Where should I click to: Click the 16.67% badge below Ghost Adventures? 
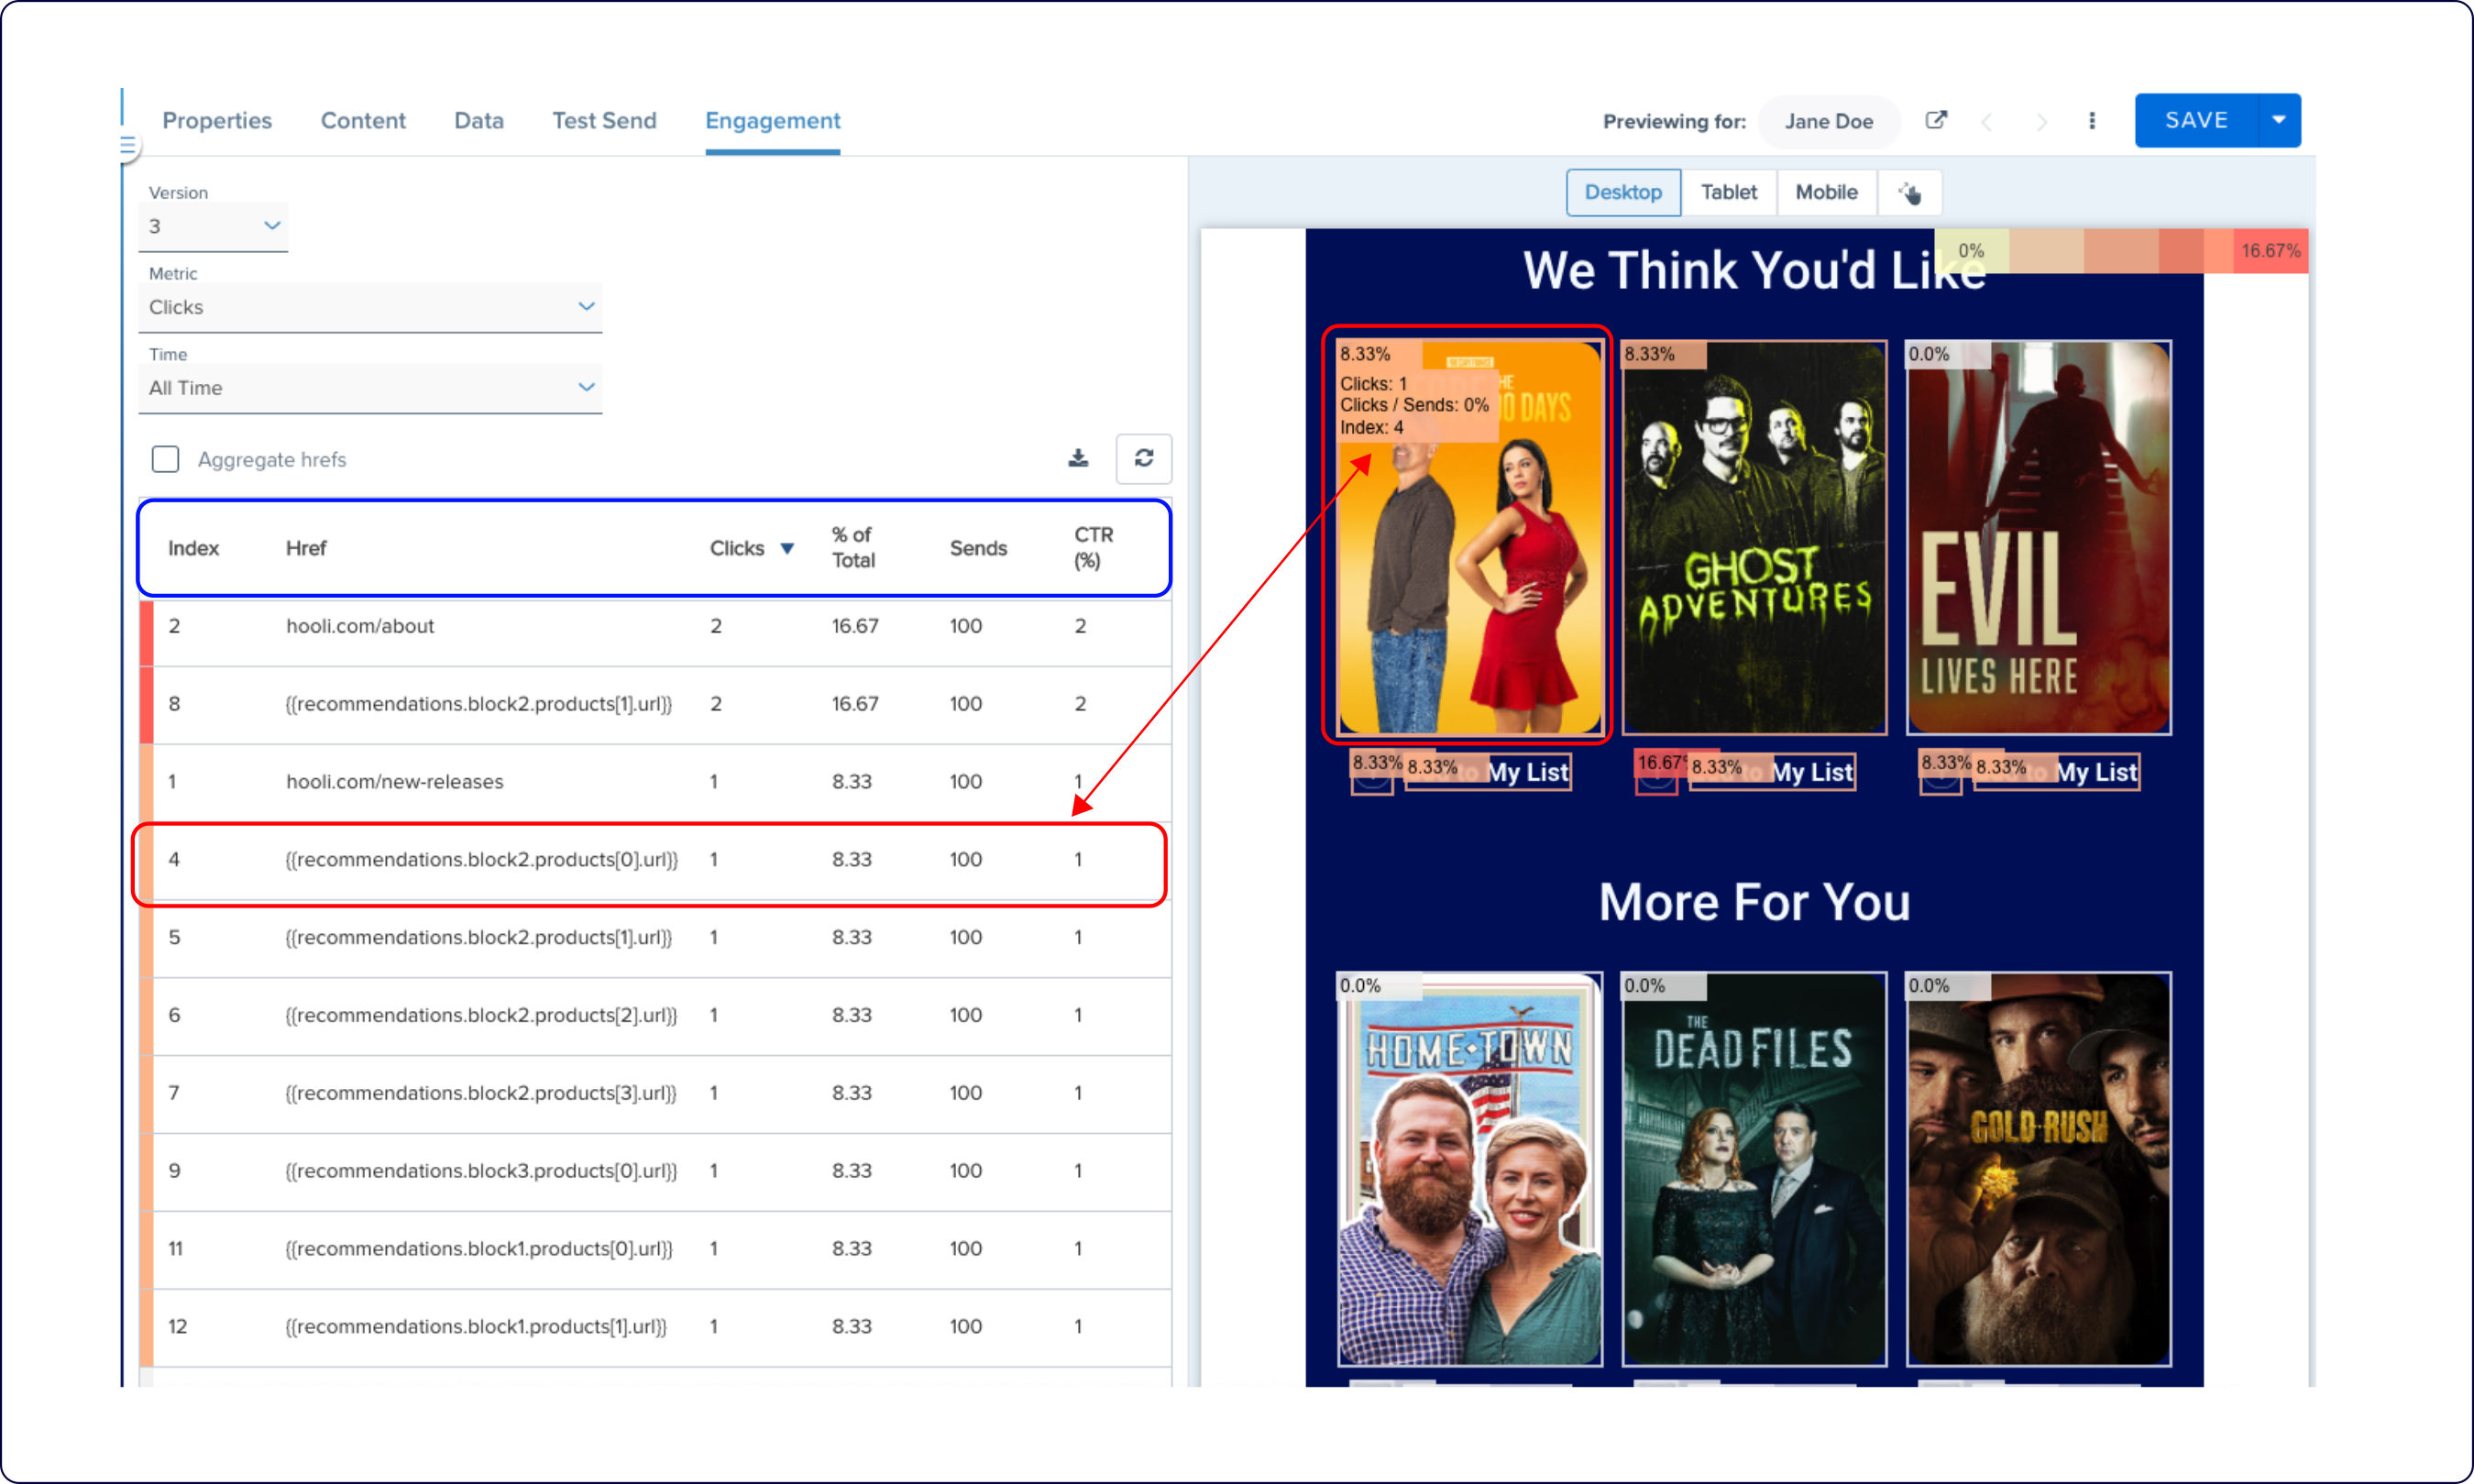click(x=1660, y=763)
